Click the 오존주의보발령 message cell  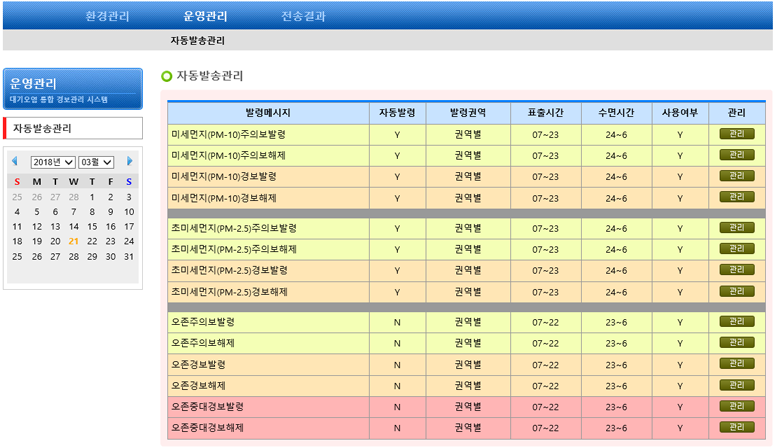pyautogui.click(x=268, y=322)
